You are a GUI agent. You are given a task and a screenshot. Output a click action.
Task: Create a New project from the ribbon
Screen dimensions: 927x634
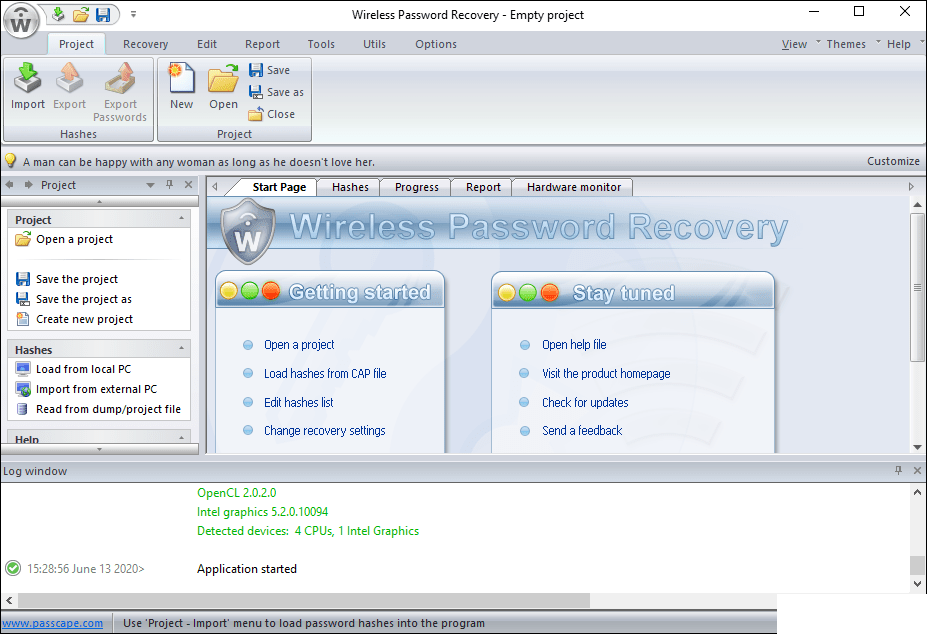(x=181, y=87)
